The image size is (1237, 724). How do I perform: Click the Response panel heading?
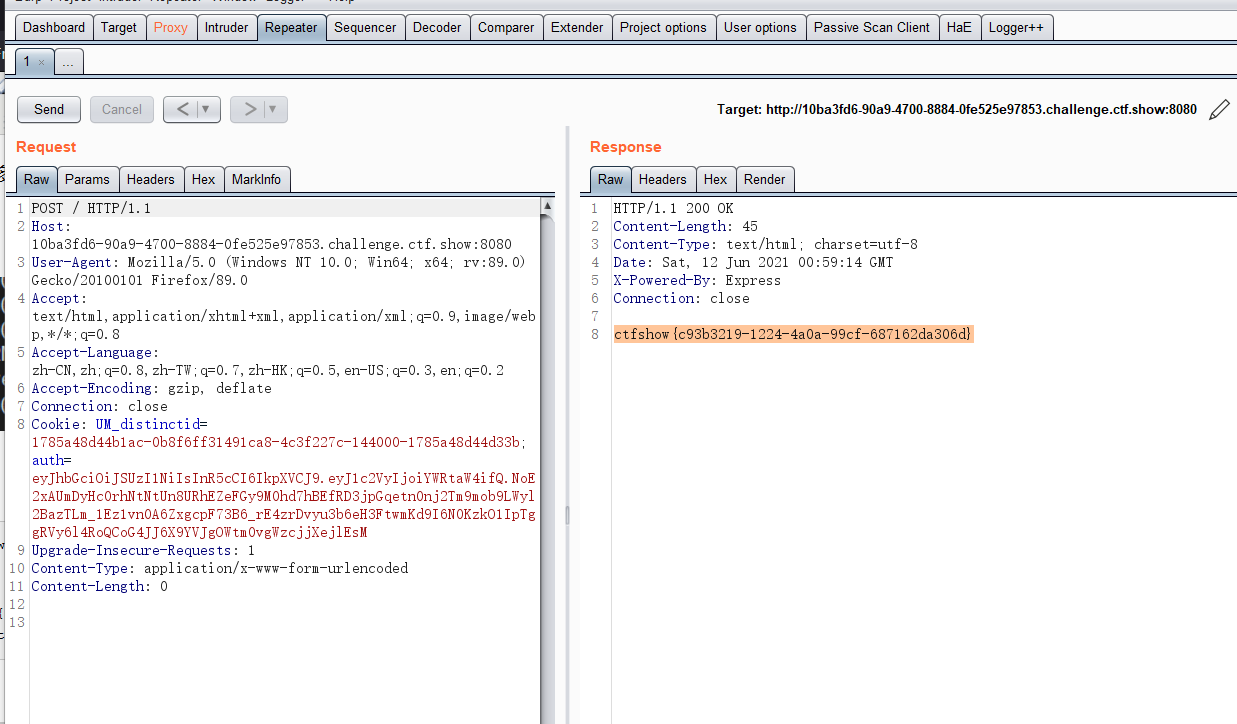point(626,147)
